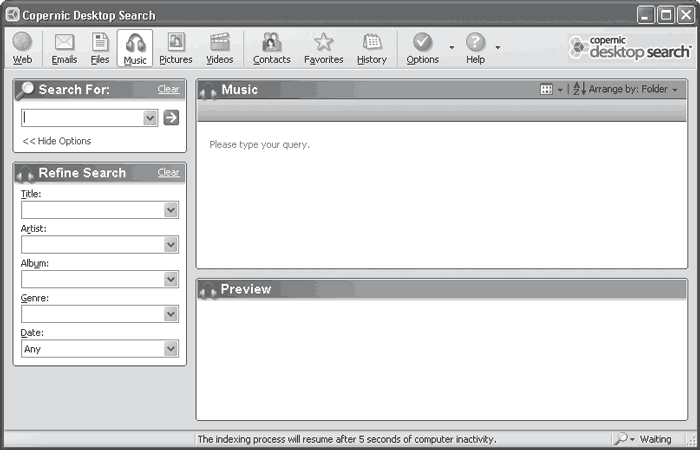
Task: Open the Date dropdown set to Any
Action: click(171, 349)
